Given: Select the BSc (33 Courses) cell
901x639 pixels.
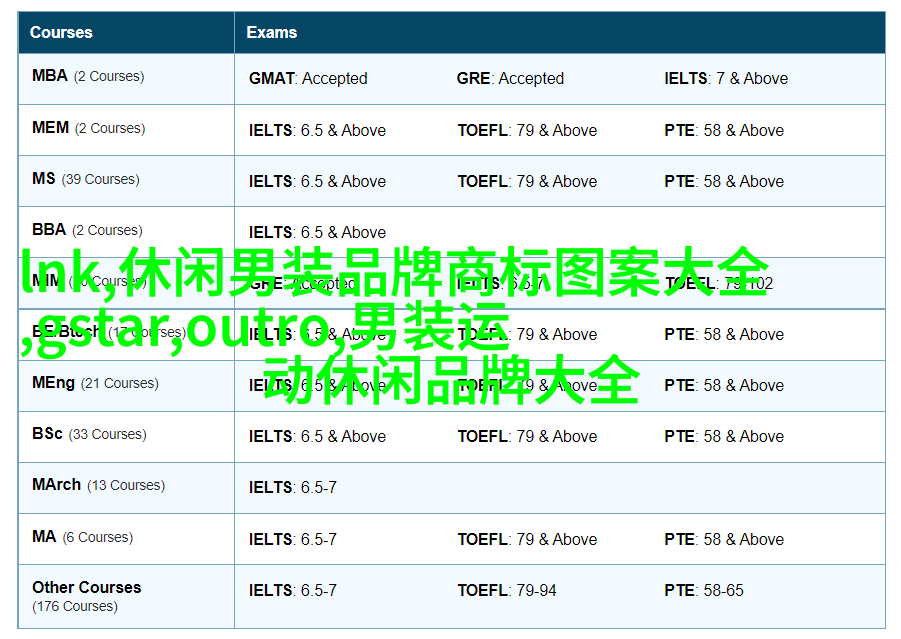Looking at the screenshot, I should pyautogui.click(x=126, y=437).
